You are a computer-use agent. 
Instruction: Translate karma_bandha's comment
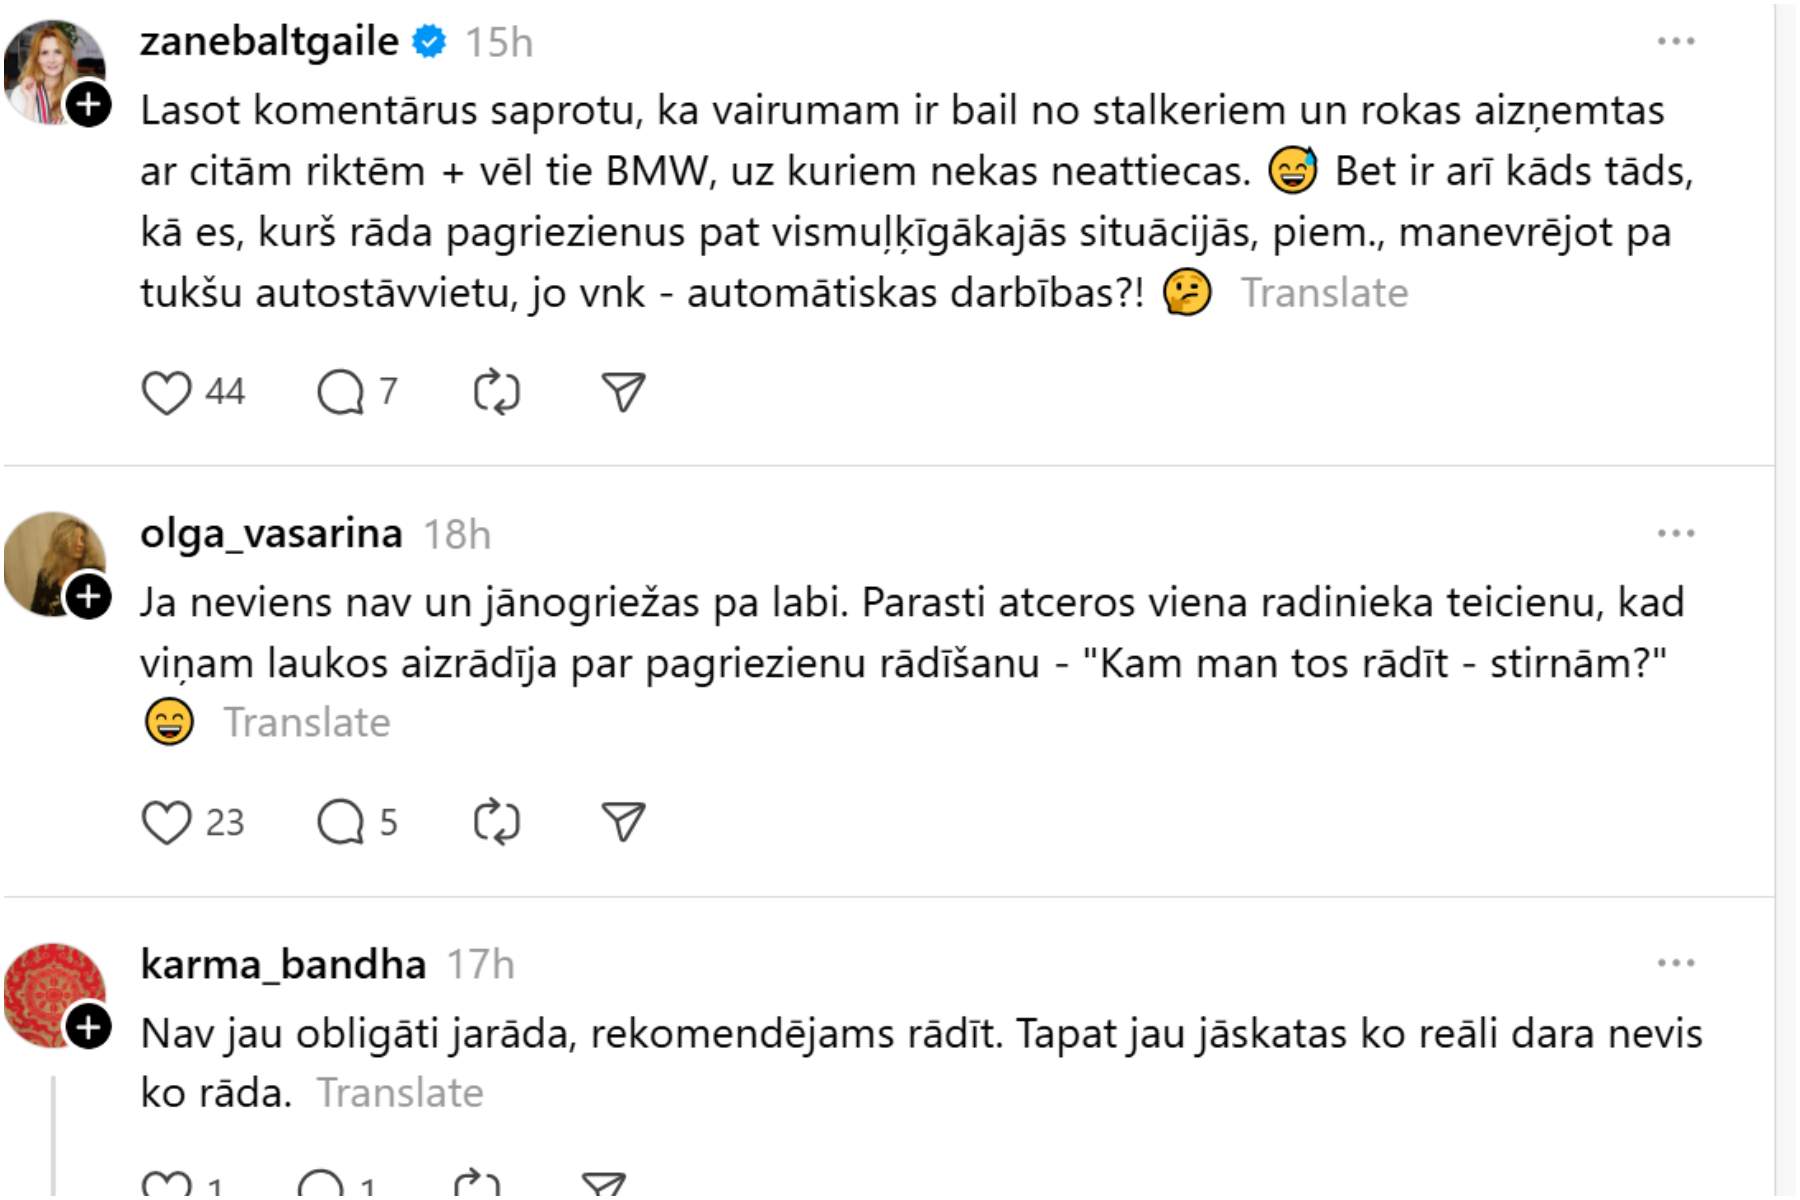(x=400, y=1094)
